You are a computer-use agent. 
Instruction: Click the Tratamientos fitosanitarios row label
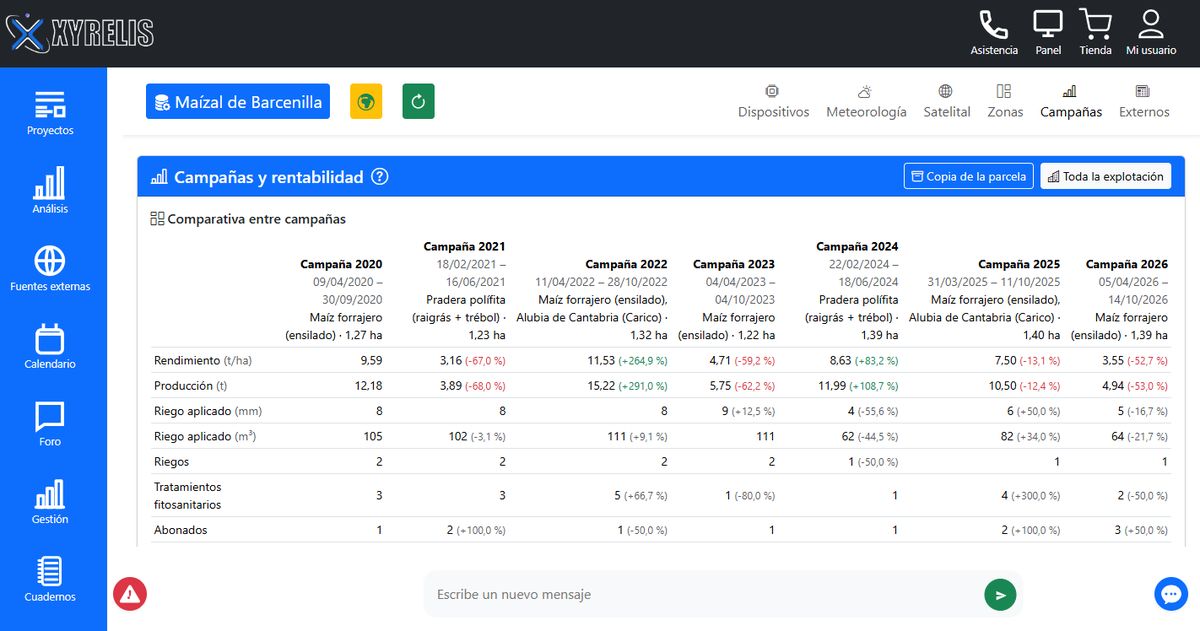coord(188,495)
